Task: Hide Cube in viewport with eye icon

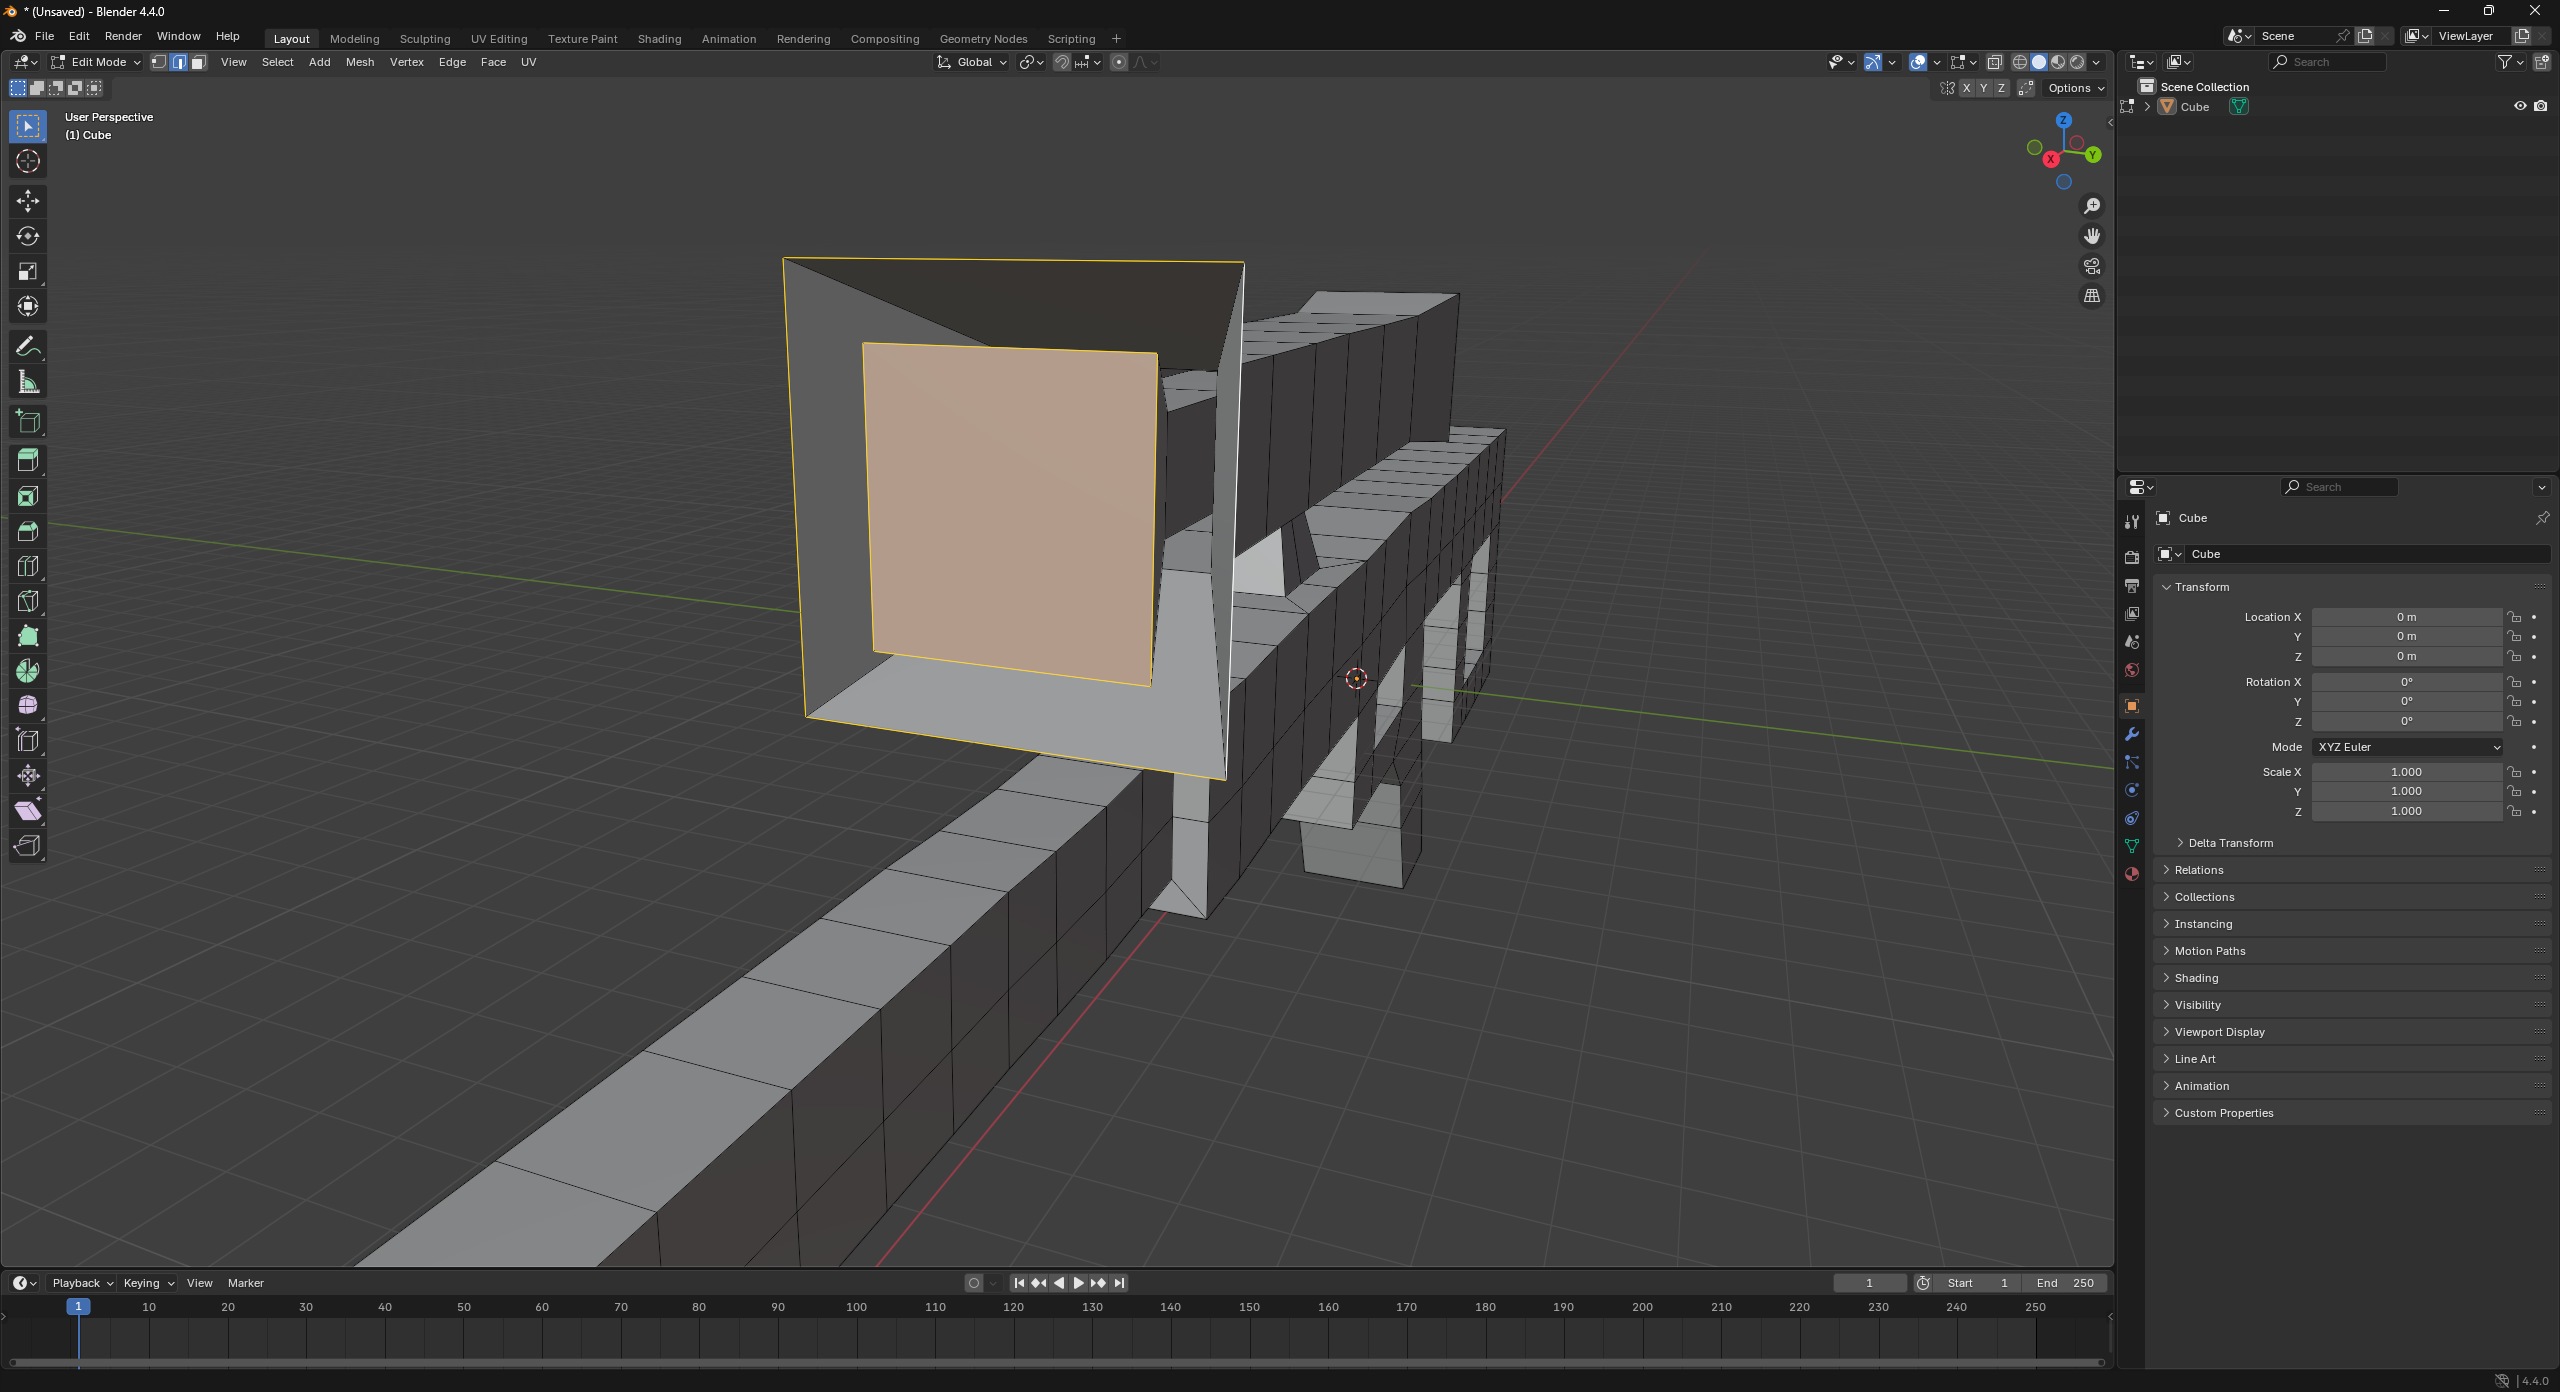Action: click(x=2520, y=106)
